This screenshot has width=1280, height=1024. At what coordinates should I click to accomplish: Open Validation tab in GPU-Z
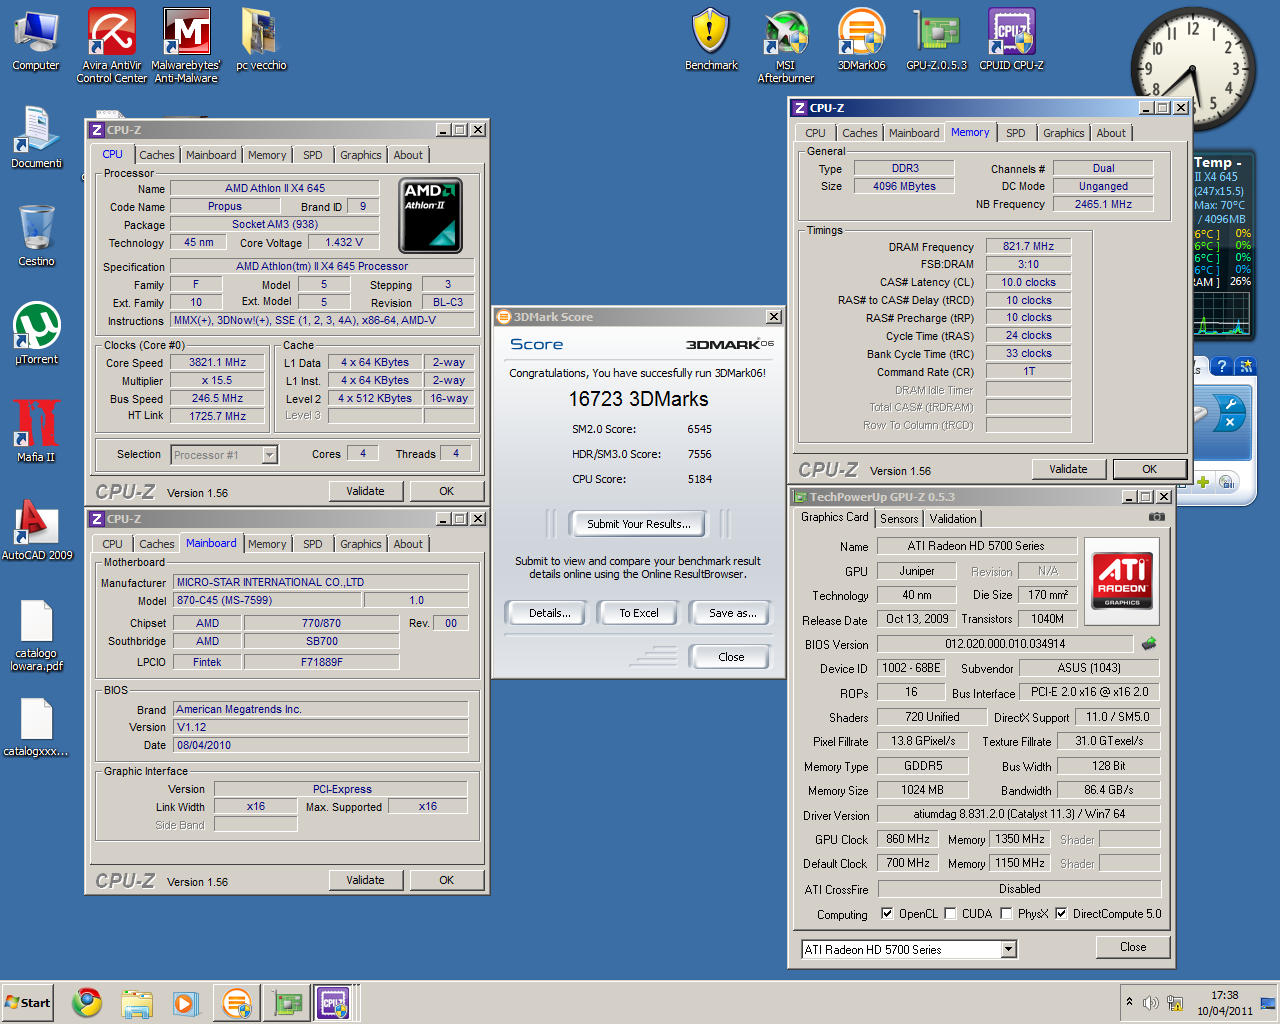coord(953,518)
